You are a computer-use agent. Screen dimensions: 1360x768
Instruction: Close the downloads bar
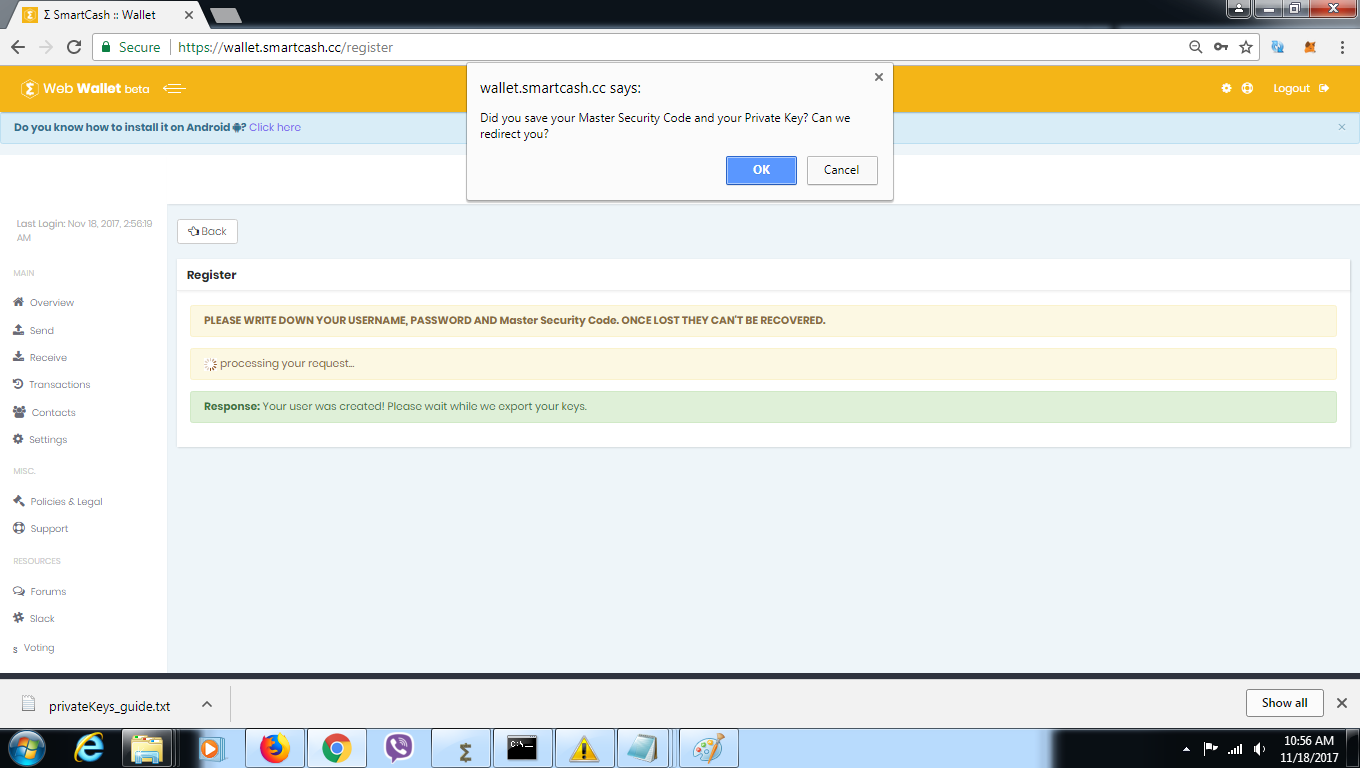click(x=1342, y=703)
